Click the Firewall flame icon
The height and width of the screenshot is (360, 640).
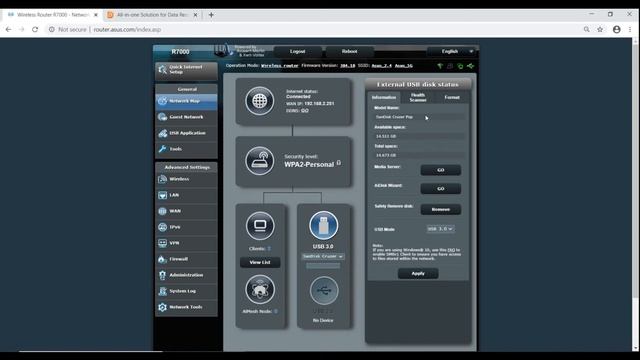tap(162, 259)
